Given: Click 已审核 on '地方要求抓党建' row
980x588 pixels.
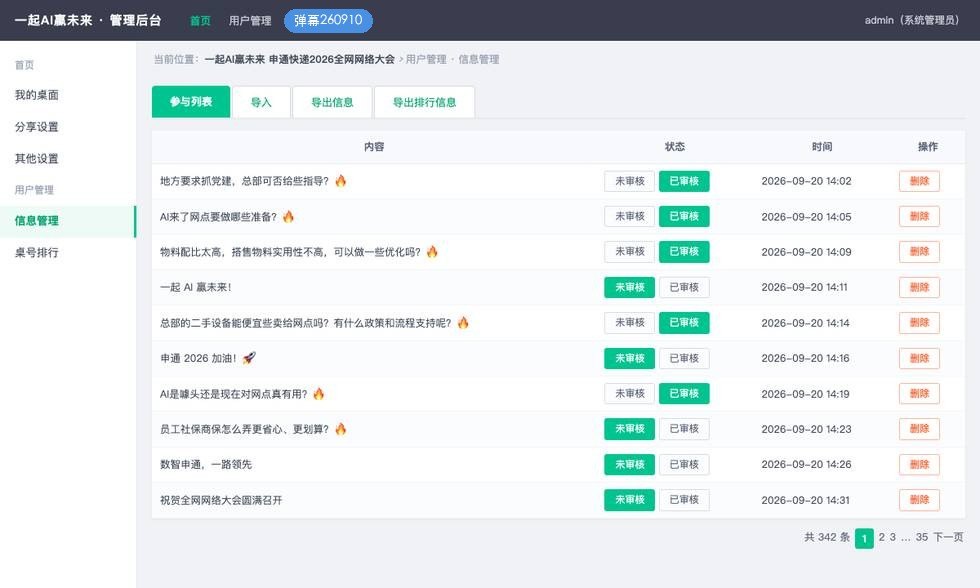Looking at the screenshot, I should coord(684,181).
